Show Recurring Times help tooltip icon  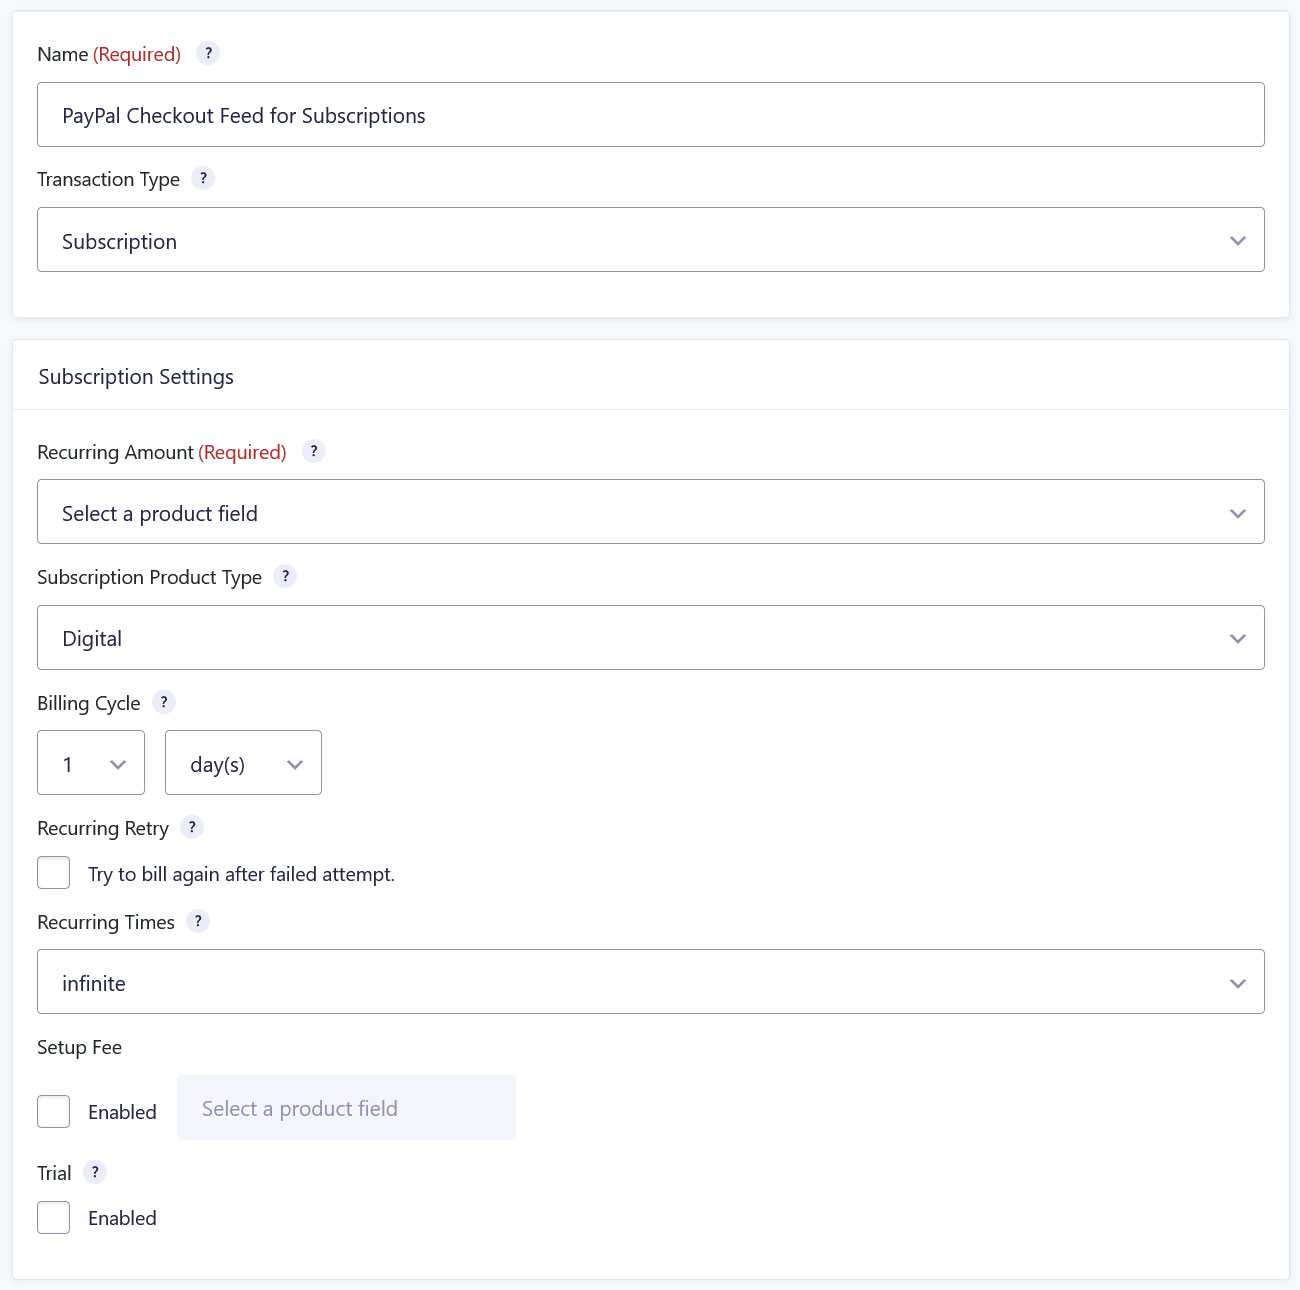(x=198, y=921)
